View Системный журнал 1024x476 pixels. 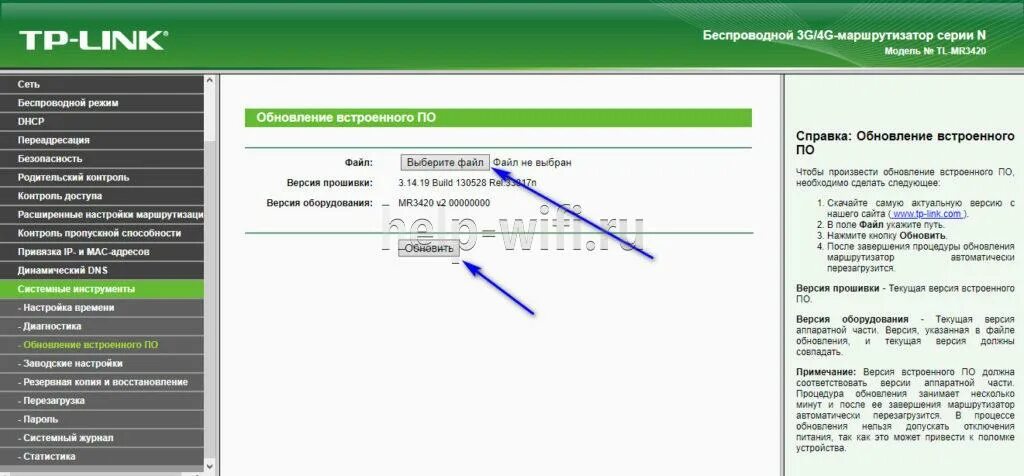(x=102, y=438)
